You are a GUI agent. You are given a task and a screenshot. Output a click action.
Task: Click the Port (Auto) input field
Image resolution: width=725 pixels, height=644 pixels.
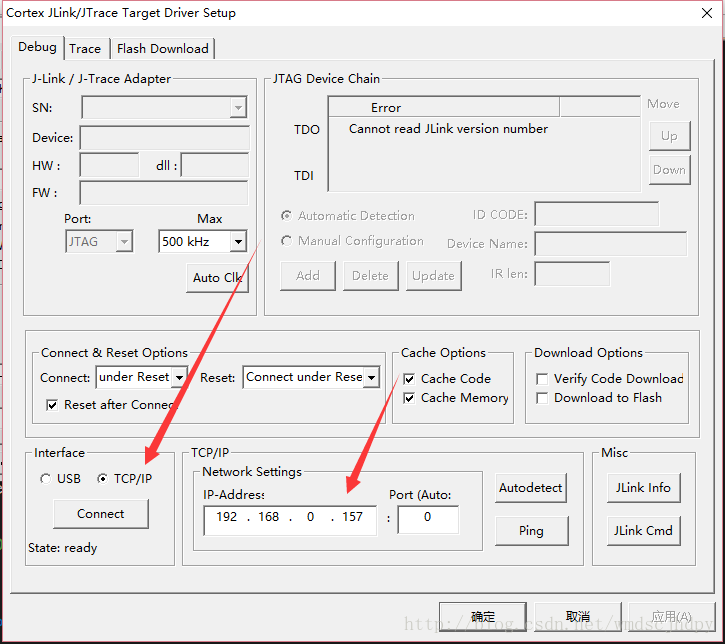(428, 520)
